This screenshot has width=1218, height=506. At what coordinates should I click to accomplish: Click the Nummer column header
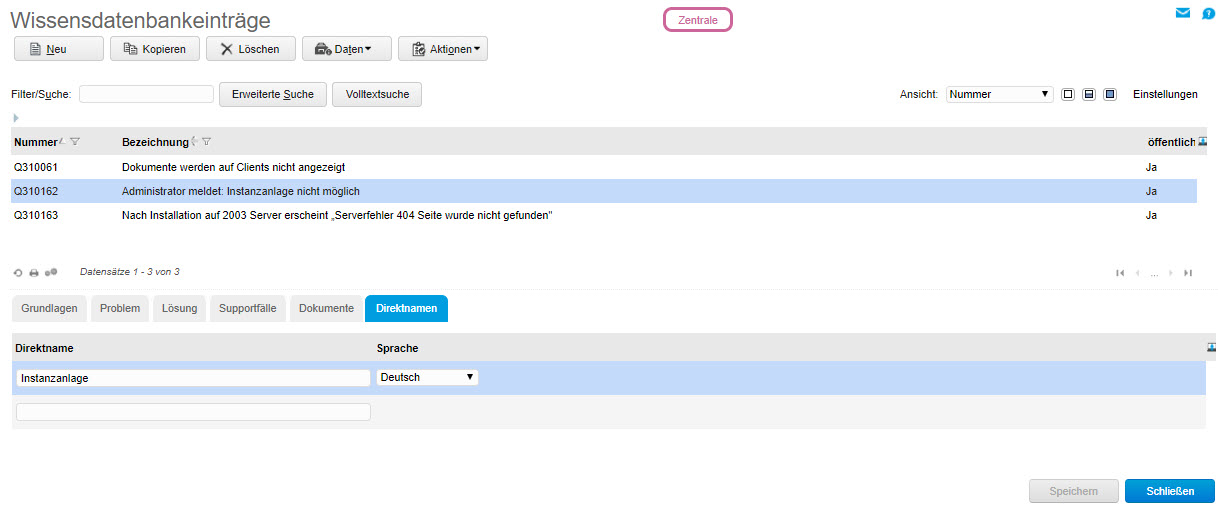point(36,142)
